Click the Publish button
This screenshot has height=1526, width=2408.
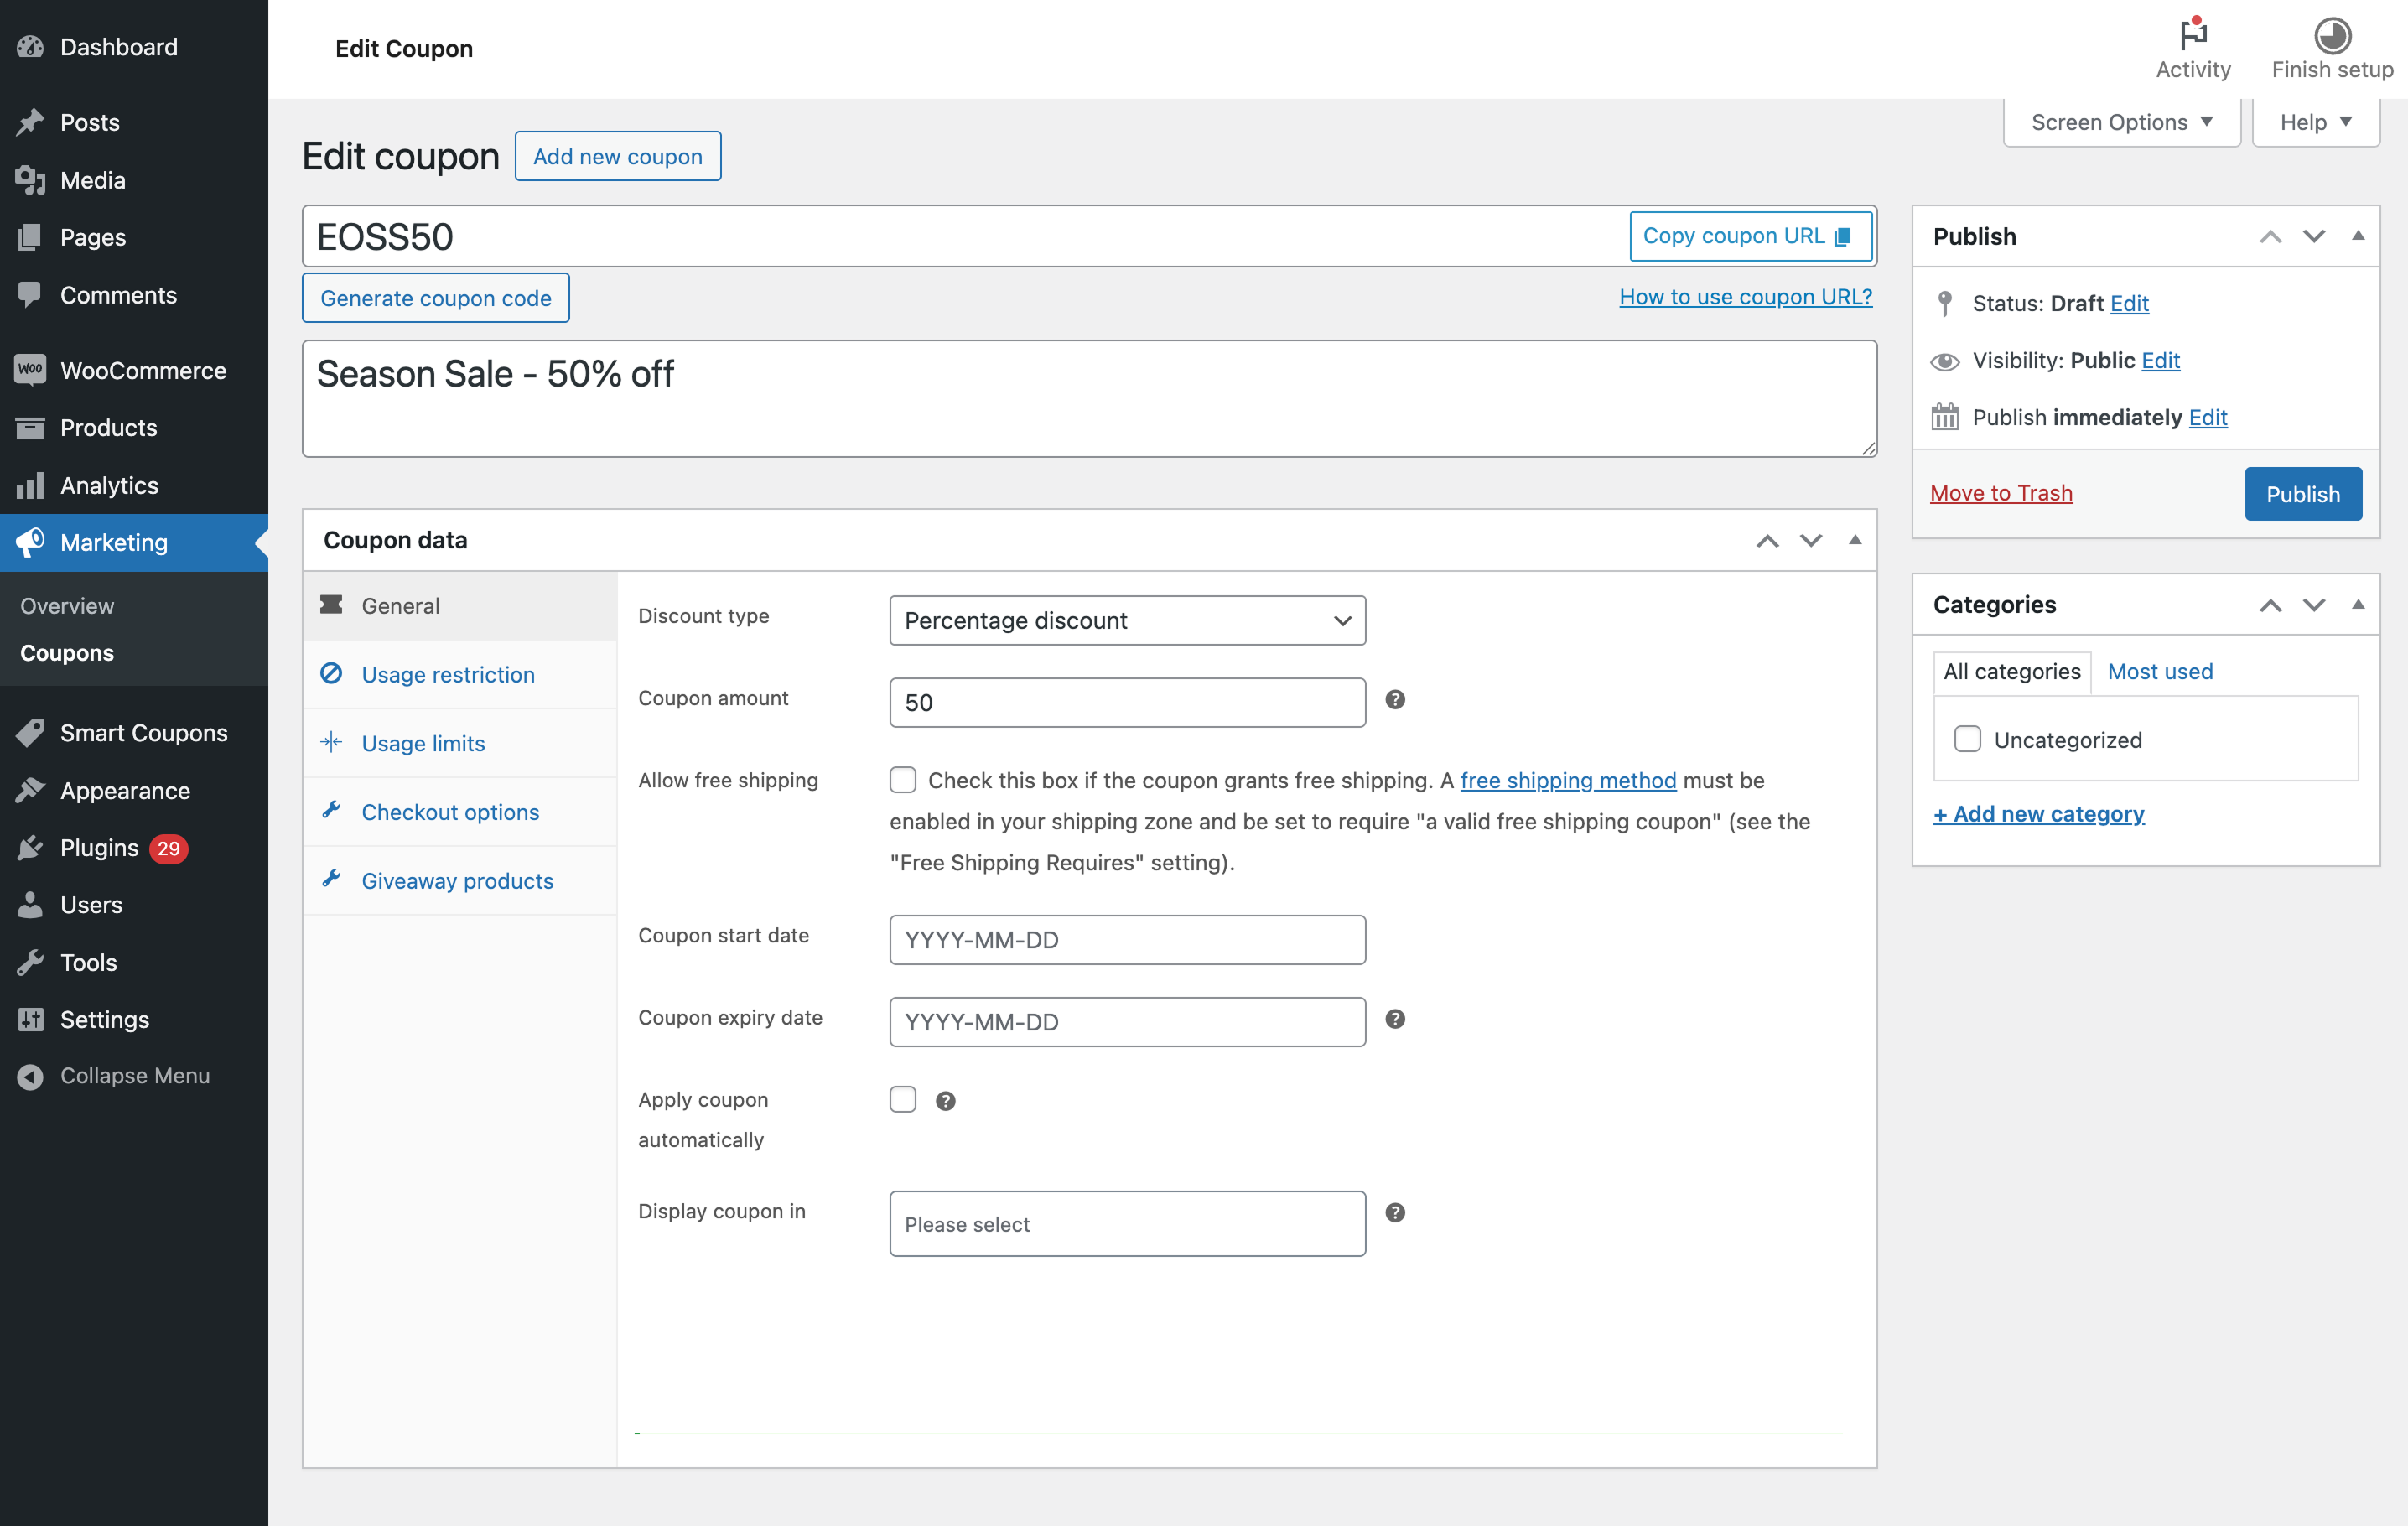[2303, 494]
